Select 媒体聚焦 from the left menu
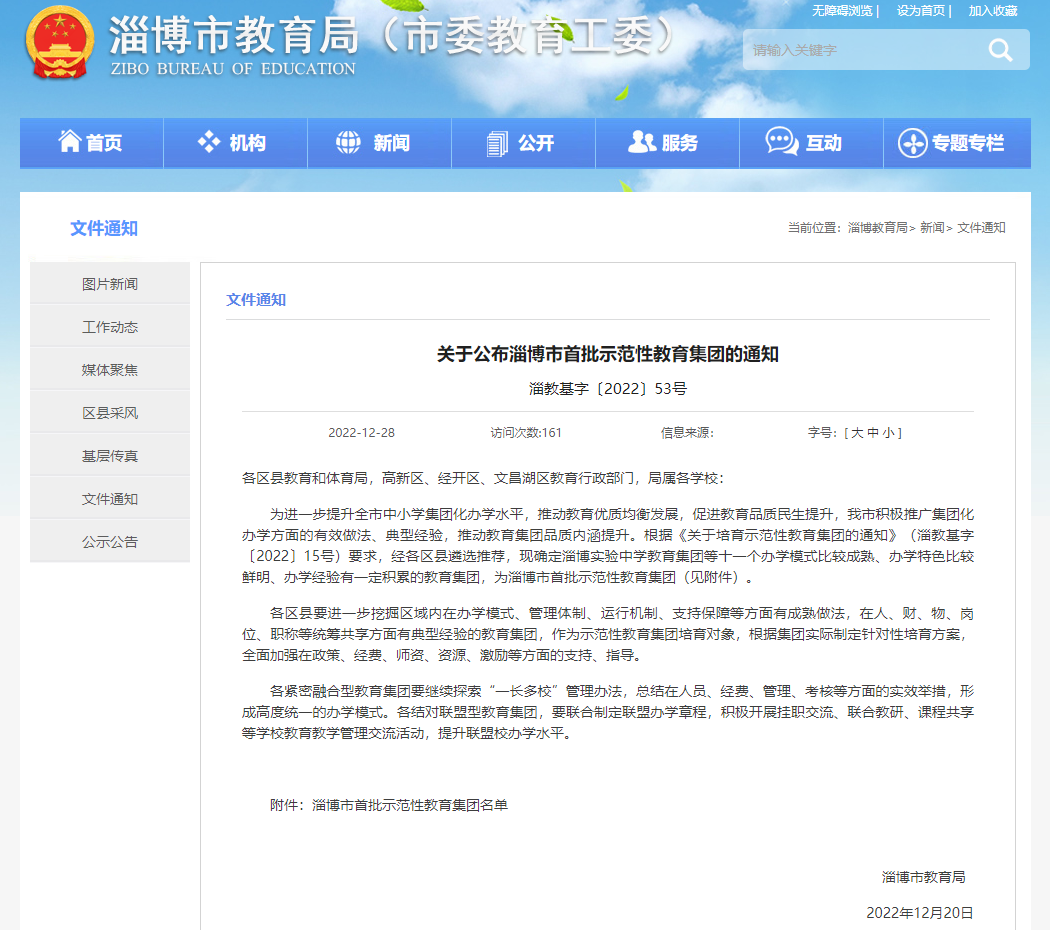1050x930 pixels. [x=109, y=368]
